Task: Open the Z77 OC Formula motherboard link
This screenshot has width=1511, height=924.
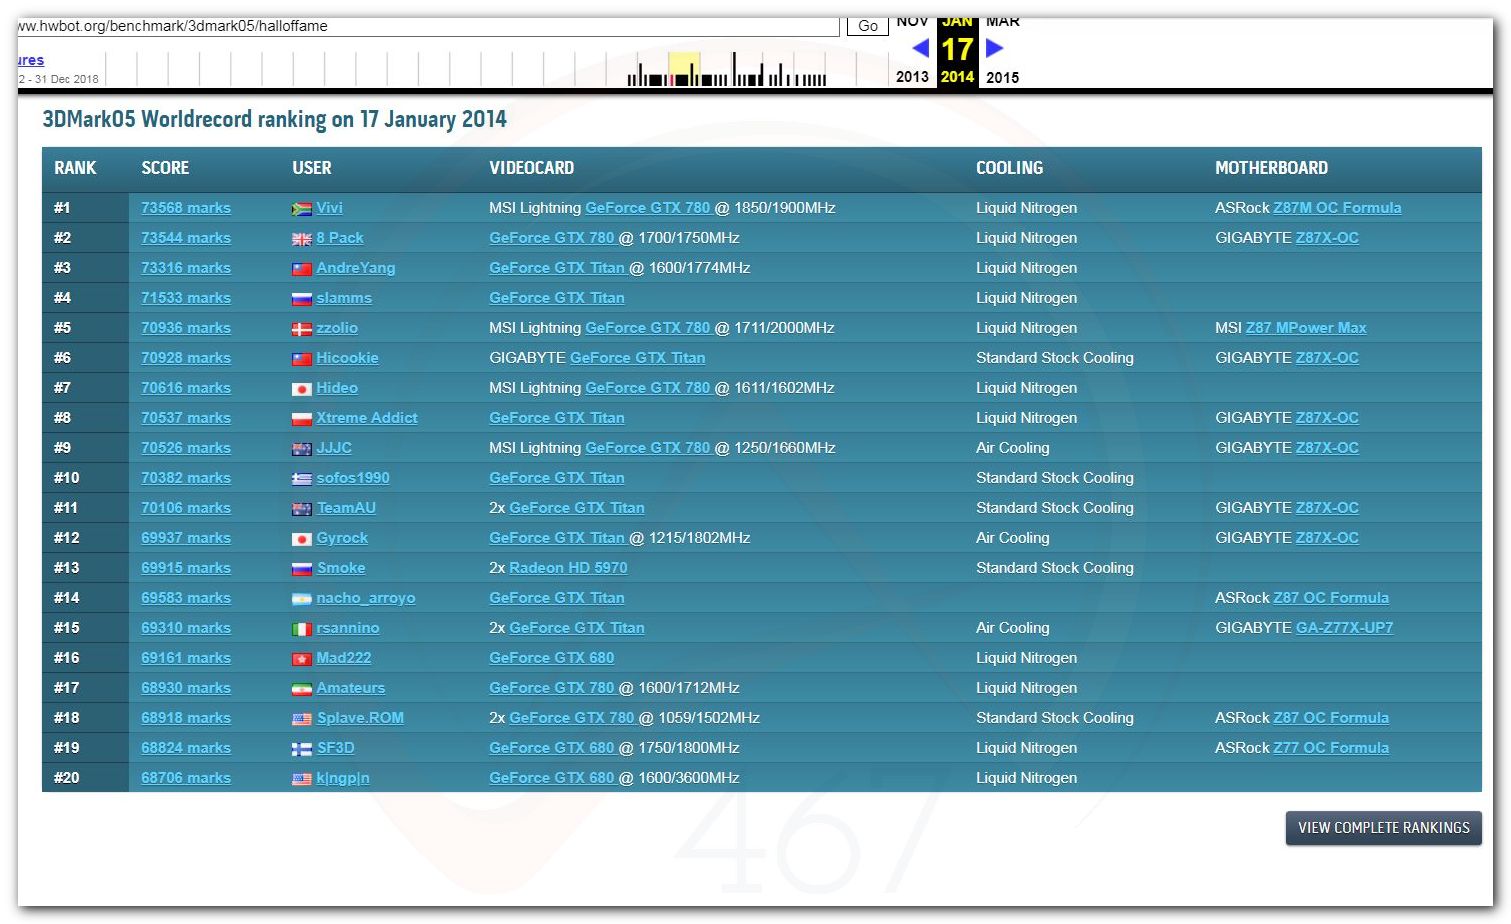Action: click(x=1331, y=748)
